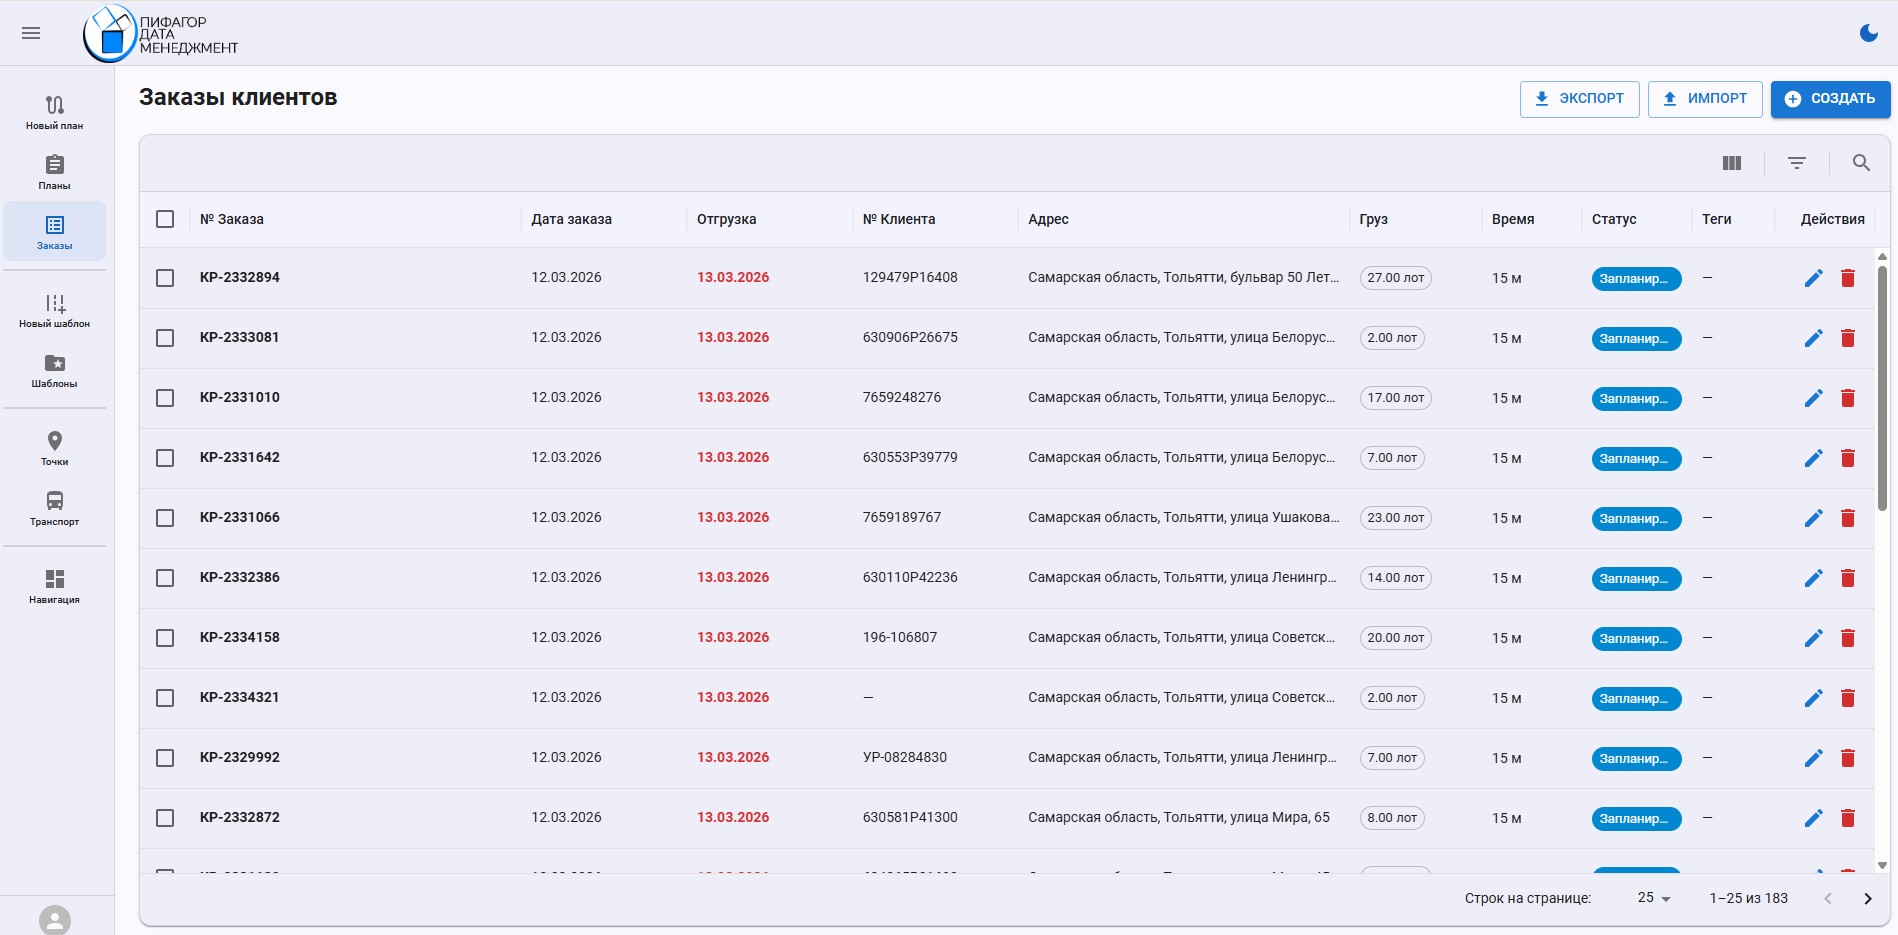Sort by the Отгрузка column header
Screen dimensions: 1898x935
point(727,219)
